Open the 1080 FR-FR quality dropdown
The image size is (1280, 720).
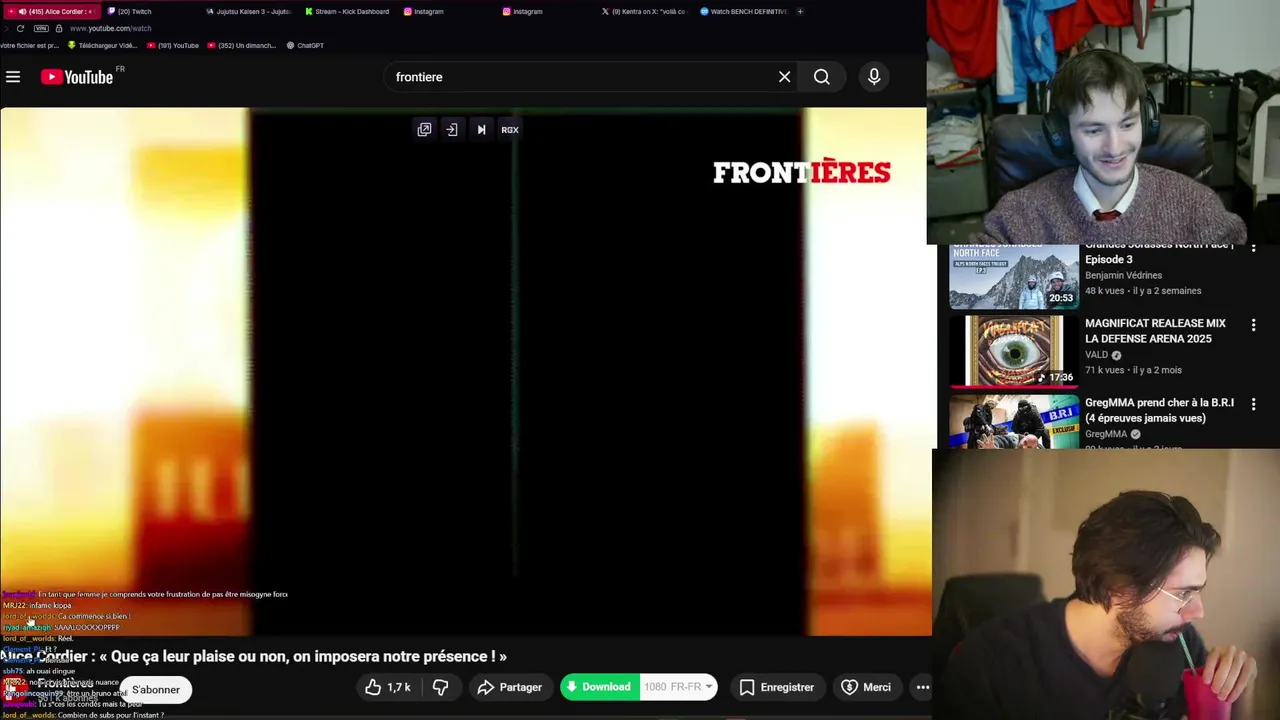point(678,687)
